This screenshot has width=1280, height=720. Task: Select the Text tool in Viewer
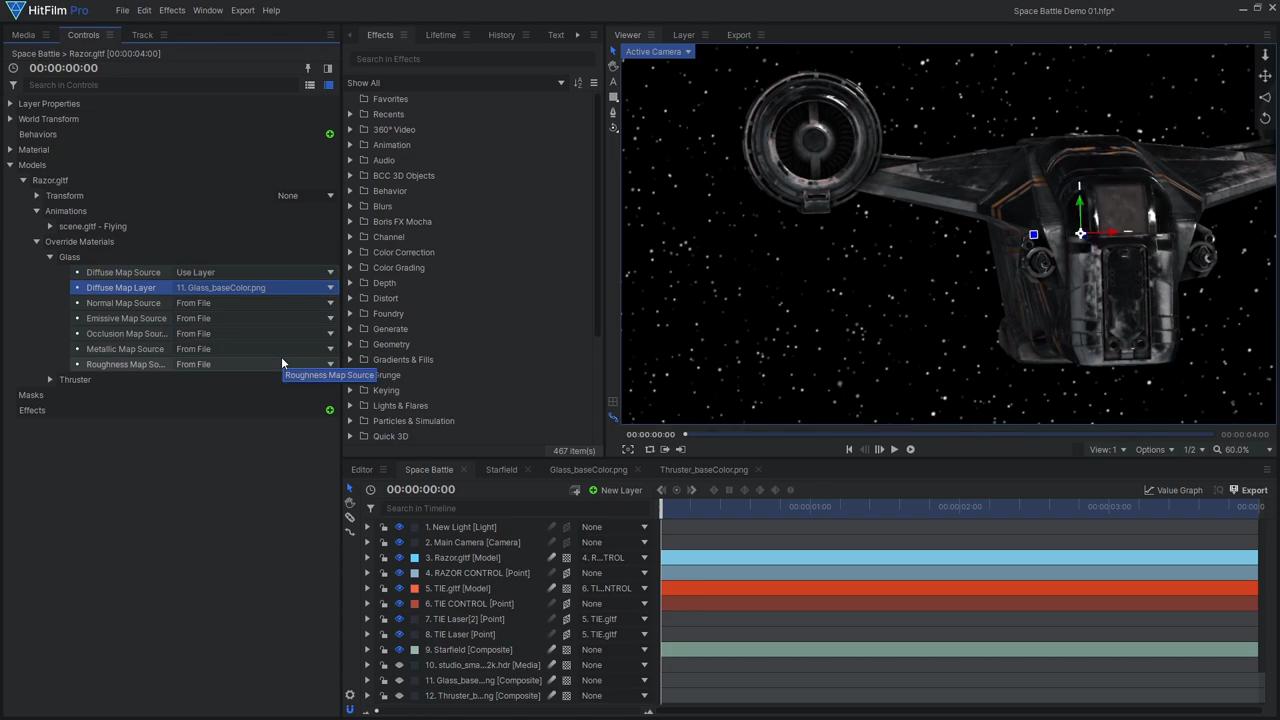613,82
